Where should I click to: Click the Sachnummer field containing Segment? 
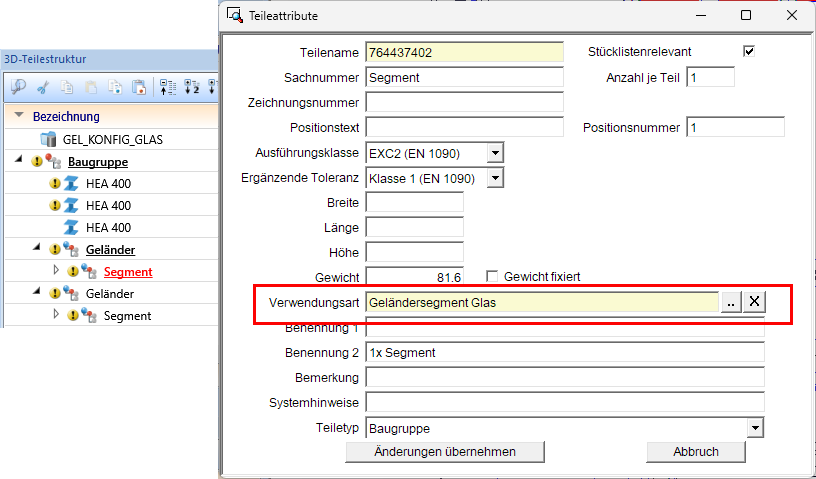pos(465,78)
